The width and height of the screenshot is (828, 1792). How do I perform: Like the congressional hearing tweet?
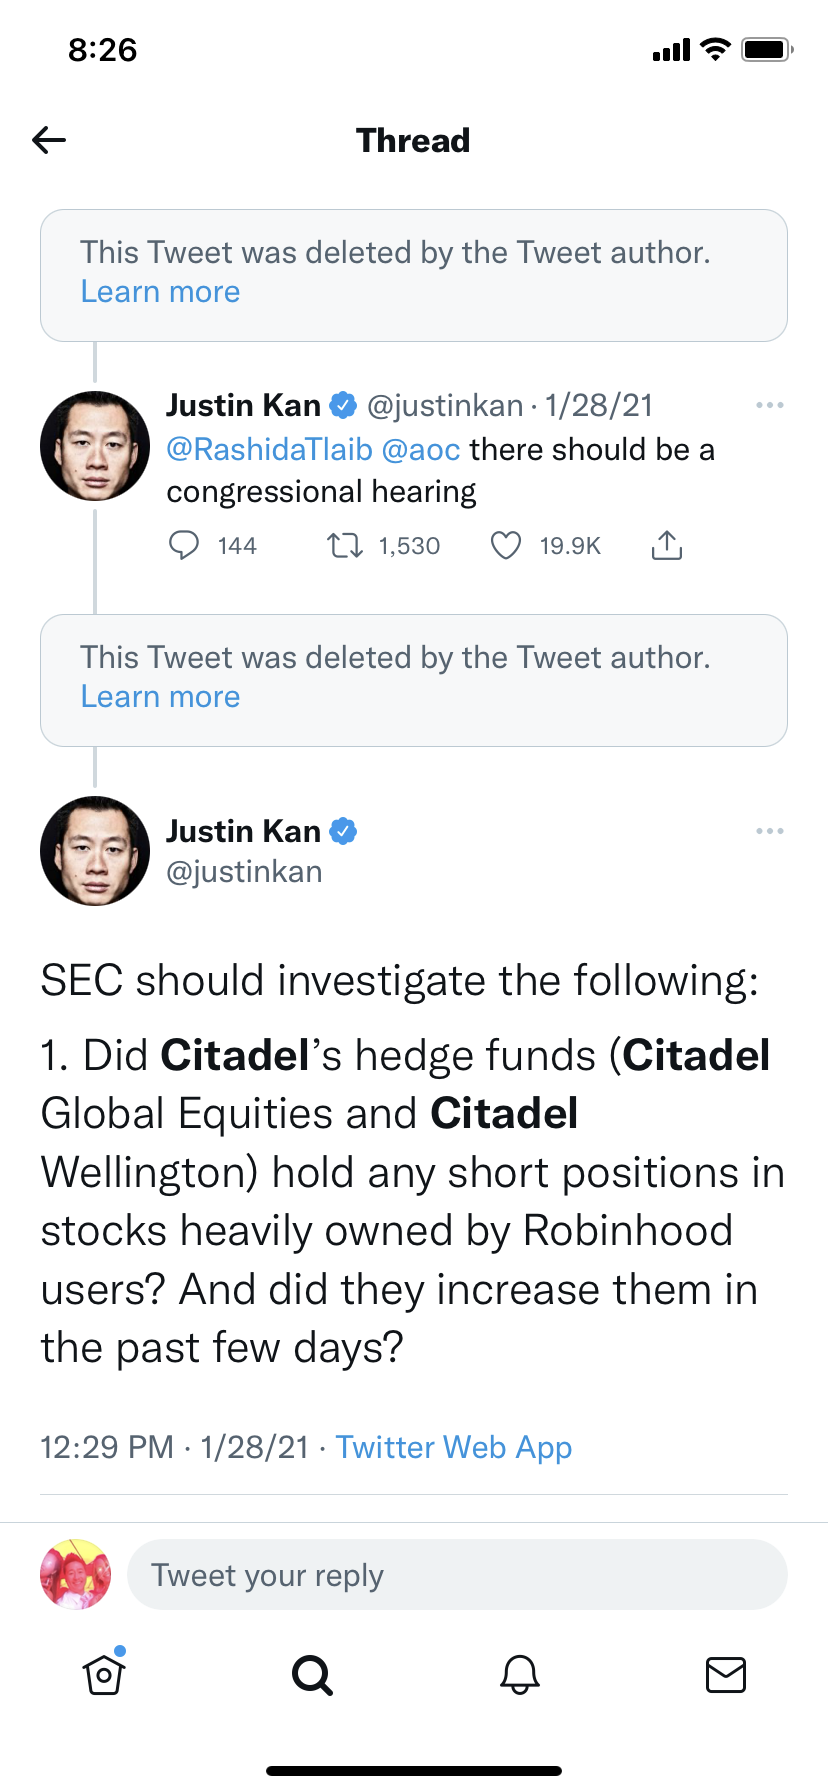click(x=506, y=545)
